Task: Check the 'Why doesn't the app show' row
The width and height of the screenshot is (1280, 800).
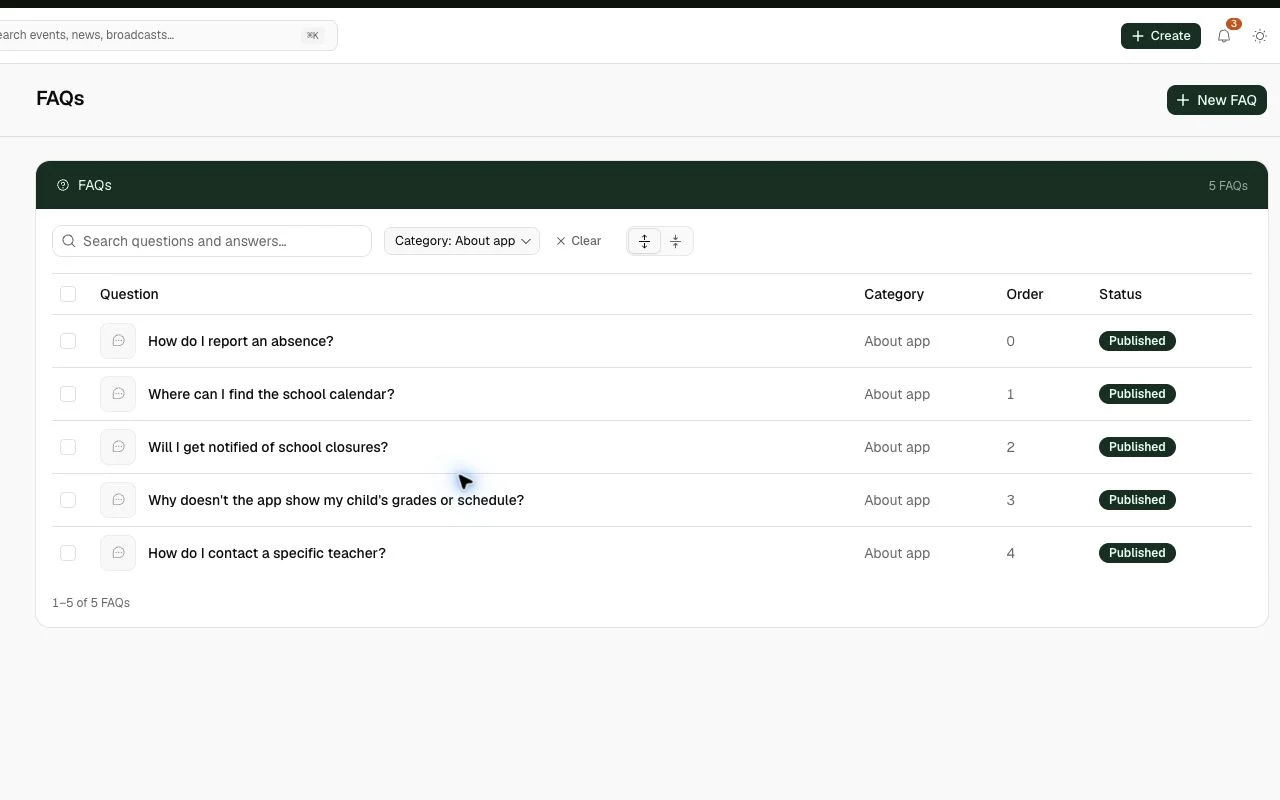Action: click(68, 500)
